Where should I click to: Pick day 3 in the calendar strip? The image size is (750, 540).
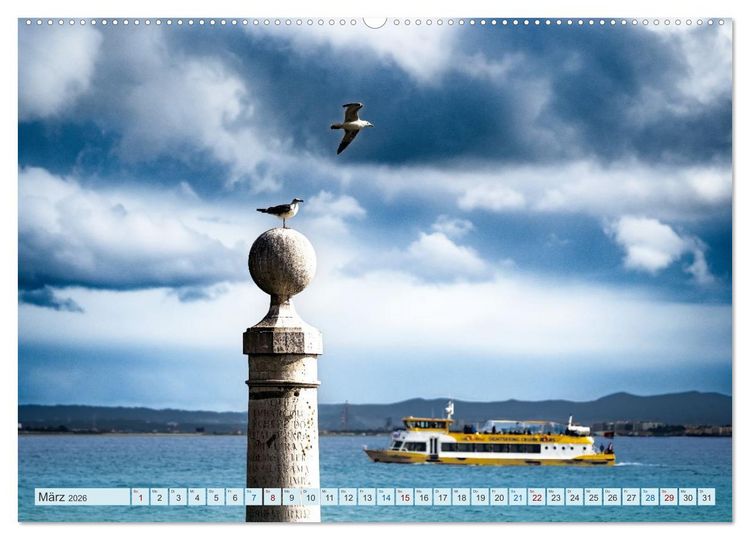tap(178, 497)
